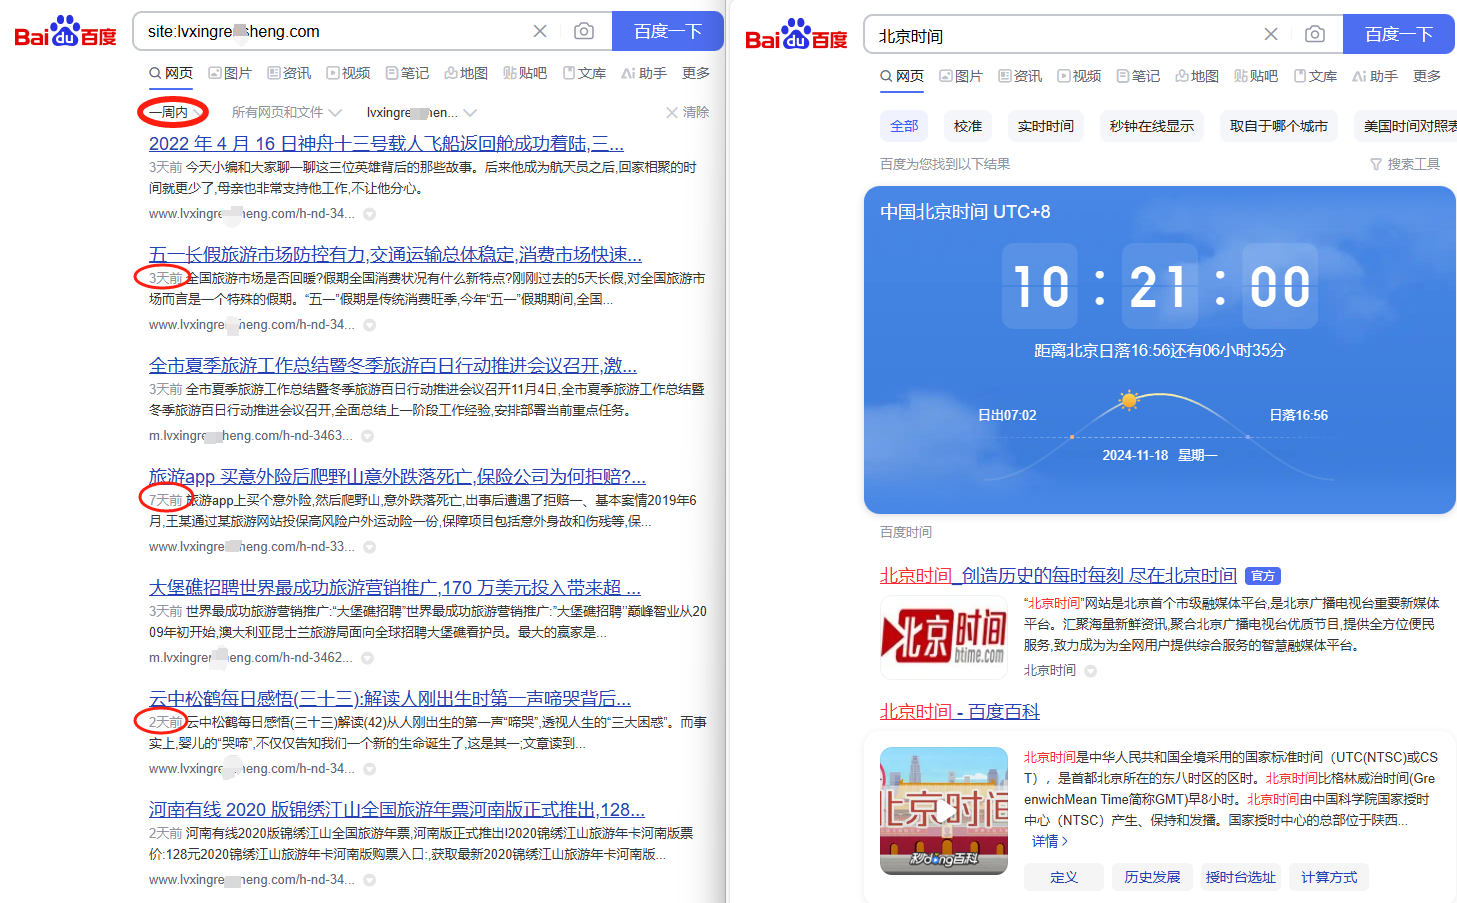Click snapshot icon beside 神舟十三号 result URL
Screen dimensions: 1457x903
370,214
